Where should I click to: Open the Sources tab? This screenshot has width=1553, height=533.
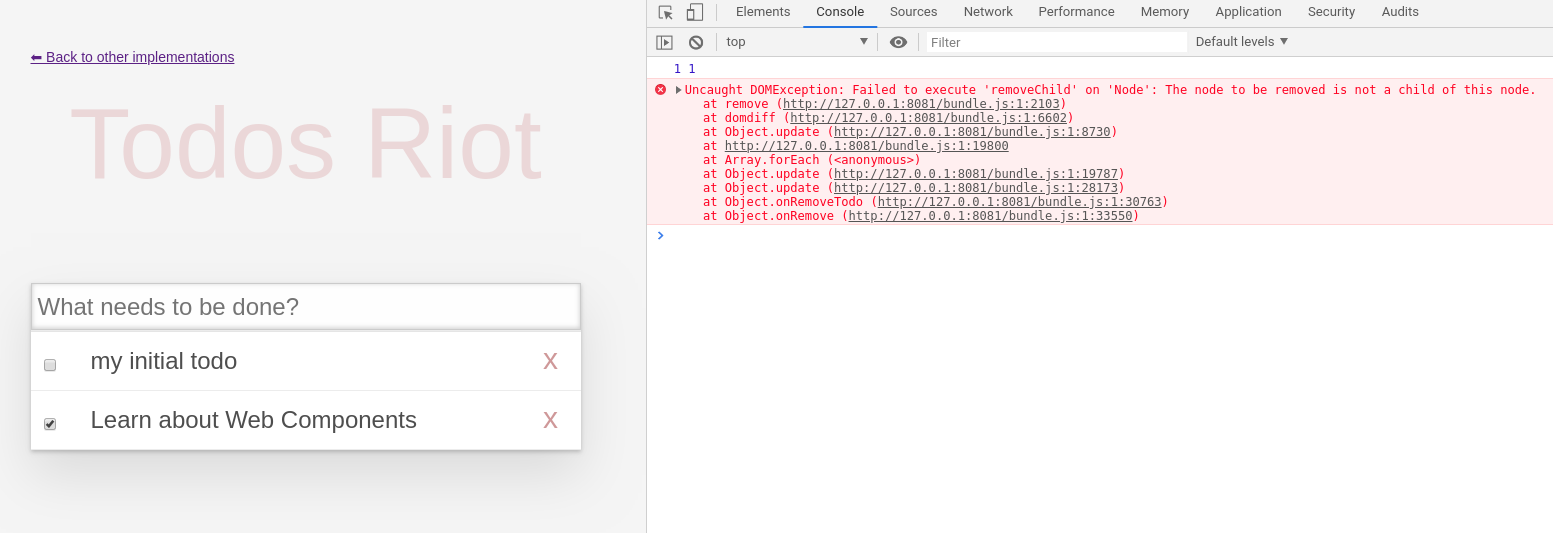914,12
